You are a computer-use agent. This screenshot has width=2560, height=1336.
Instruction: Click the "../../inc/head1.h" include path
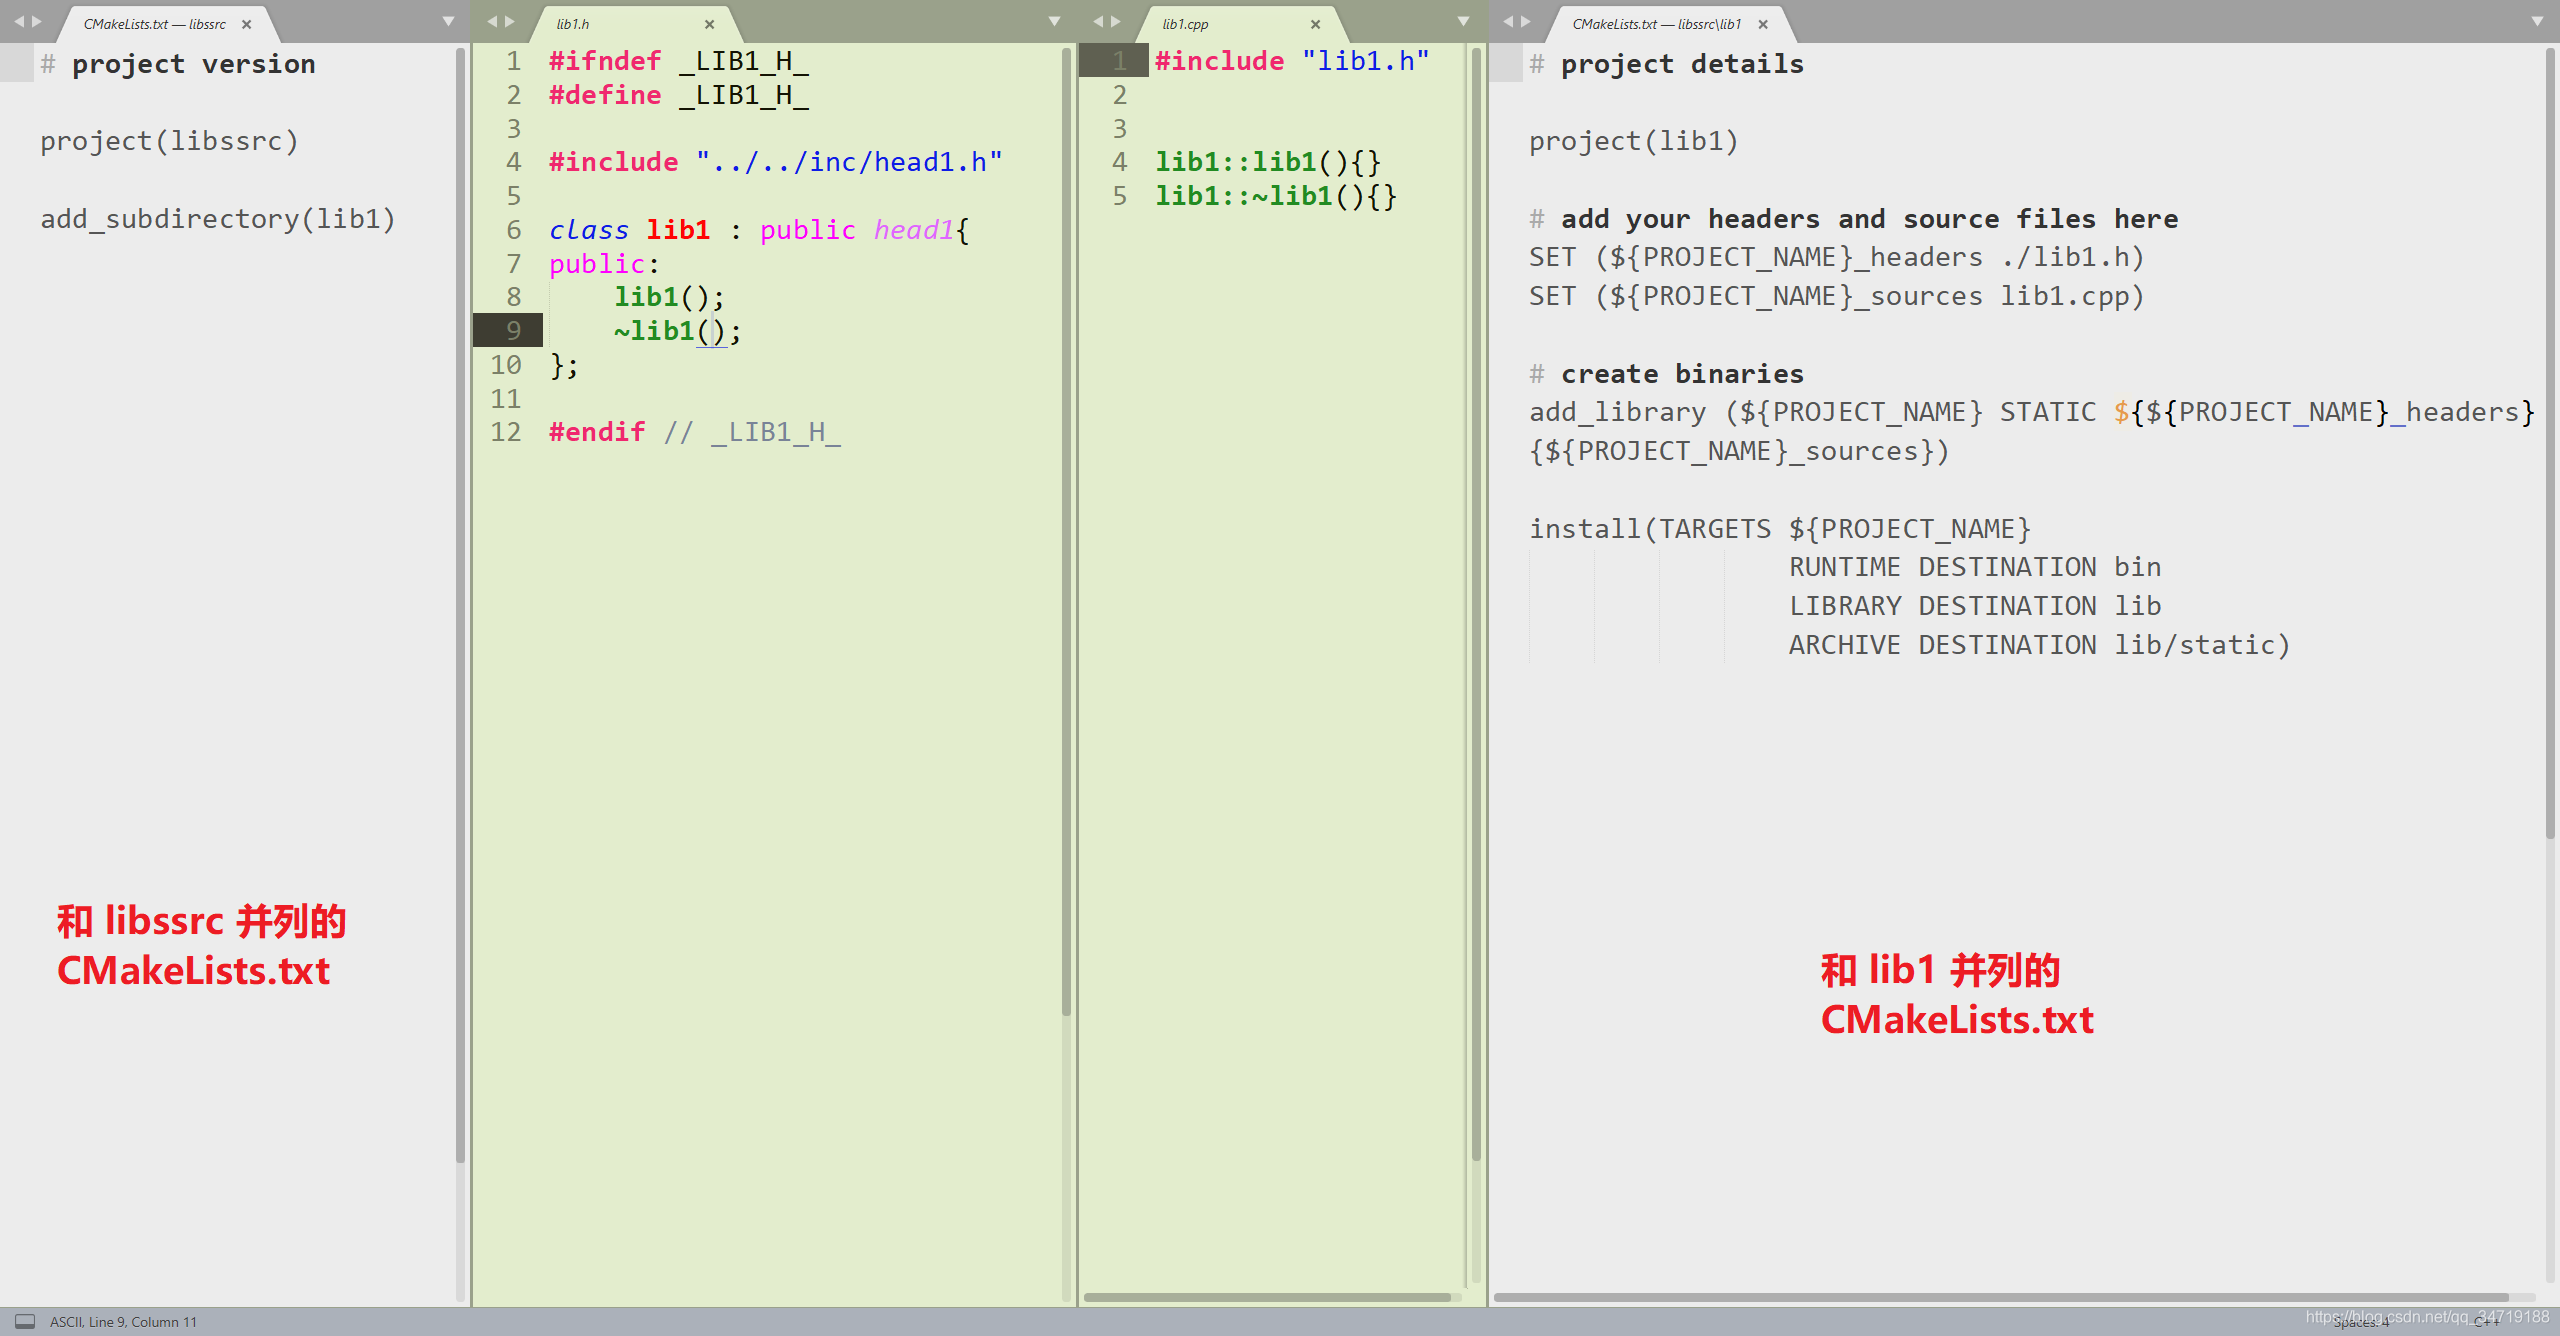(x=849, y=162)
